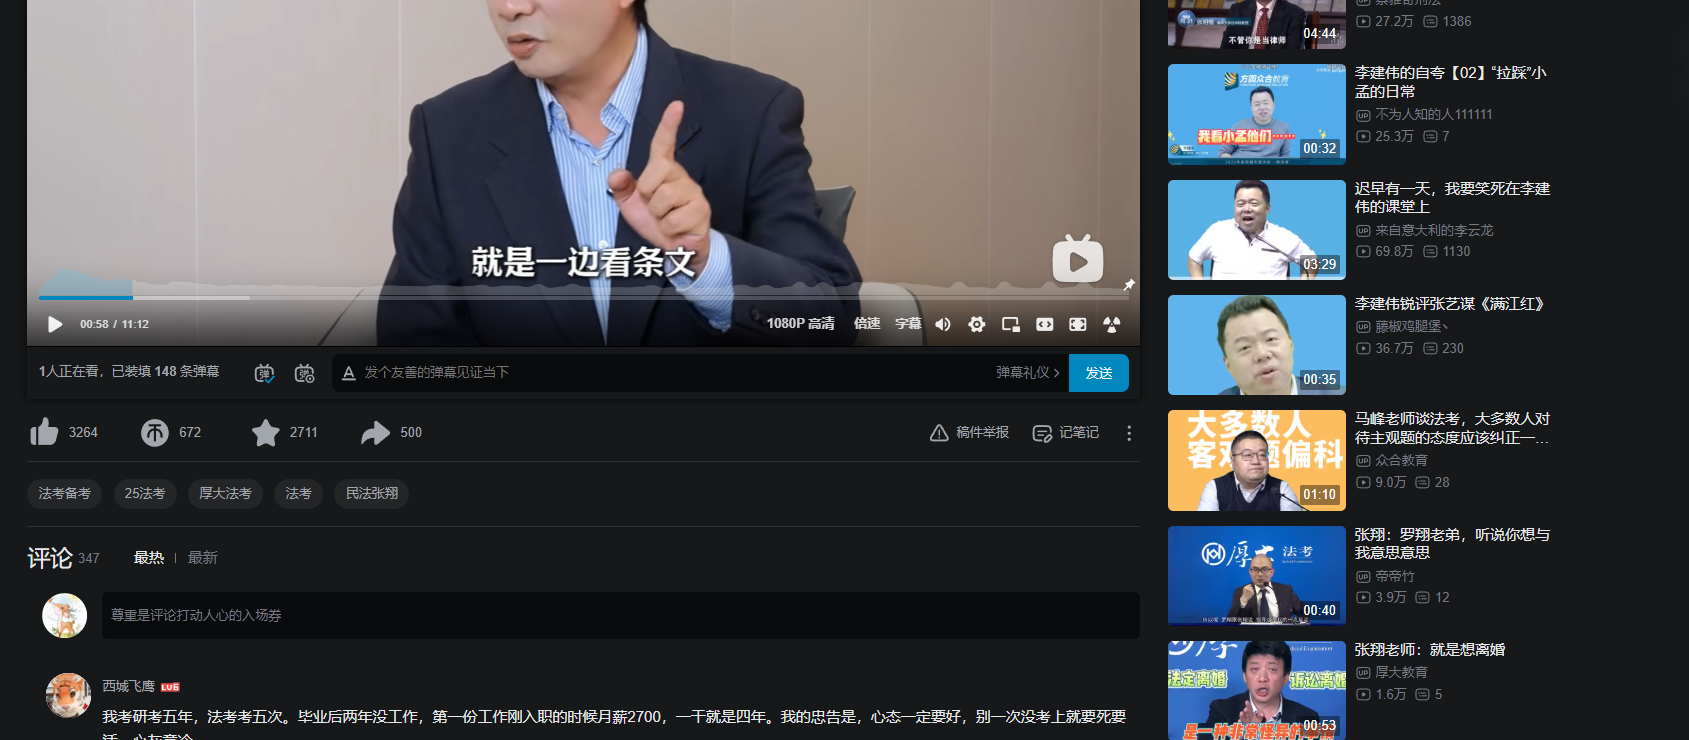Select the 法考备考 tag
This screenshot has width=1689, height=740.
click(x=64, y=493)
